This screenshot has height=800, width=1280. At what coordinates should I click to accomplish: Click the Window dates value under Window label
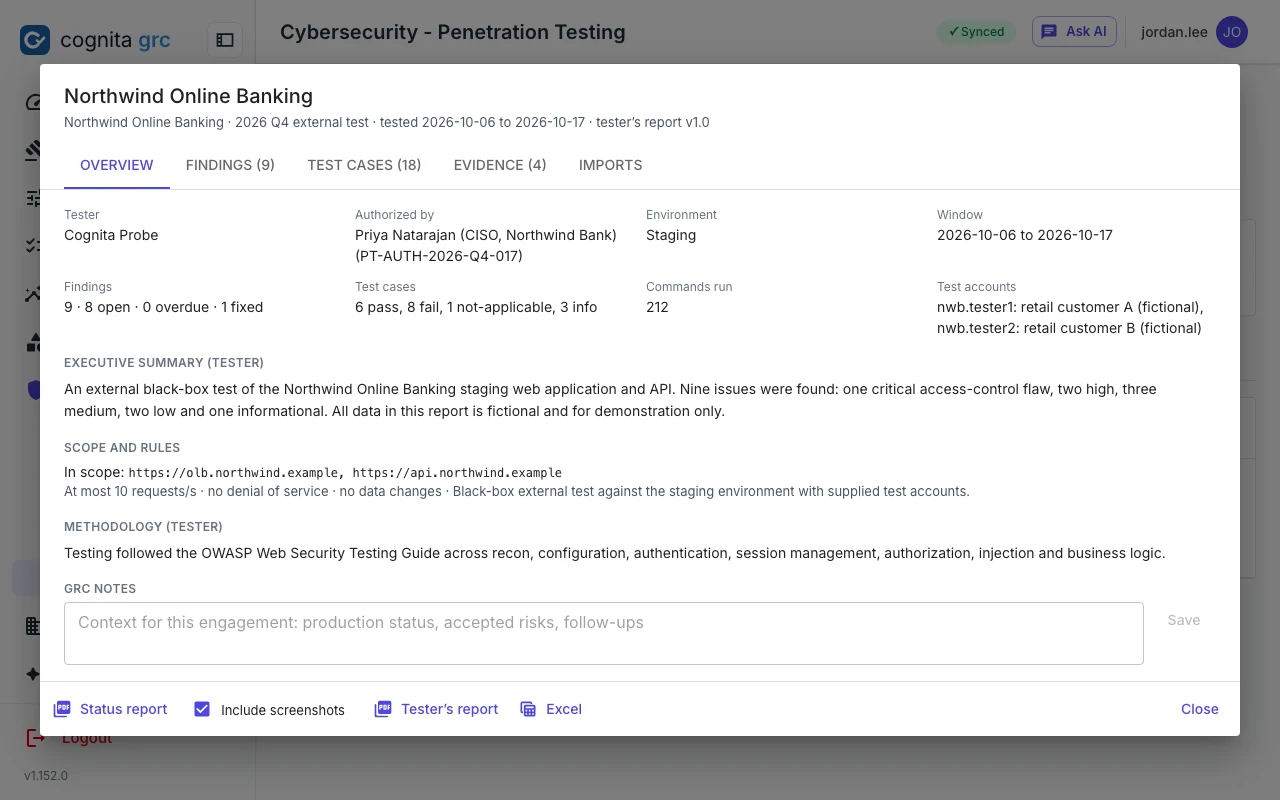pyautogui.click(x=1025, y=235)
